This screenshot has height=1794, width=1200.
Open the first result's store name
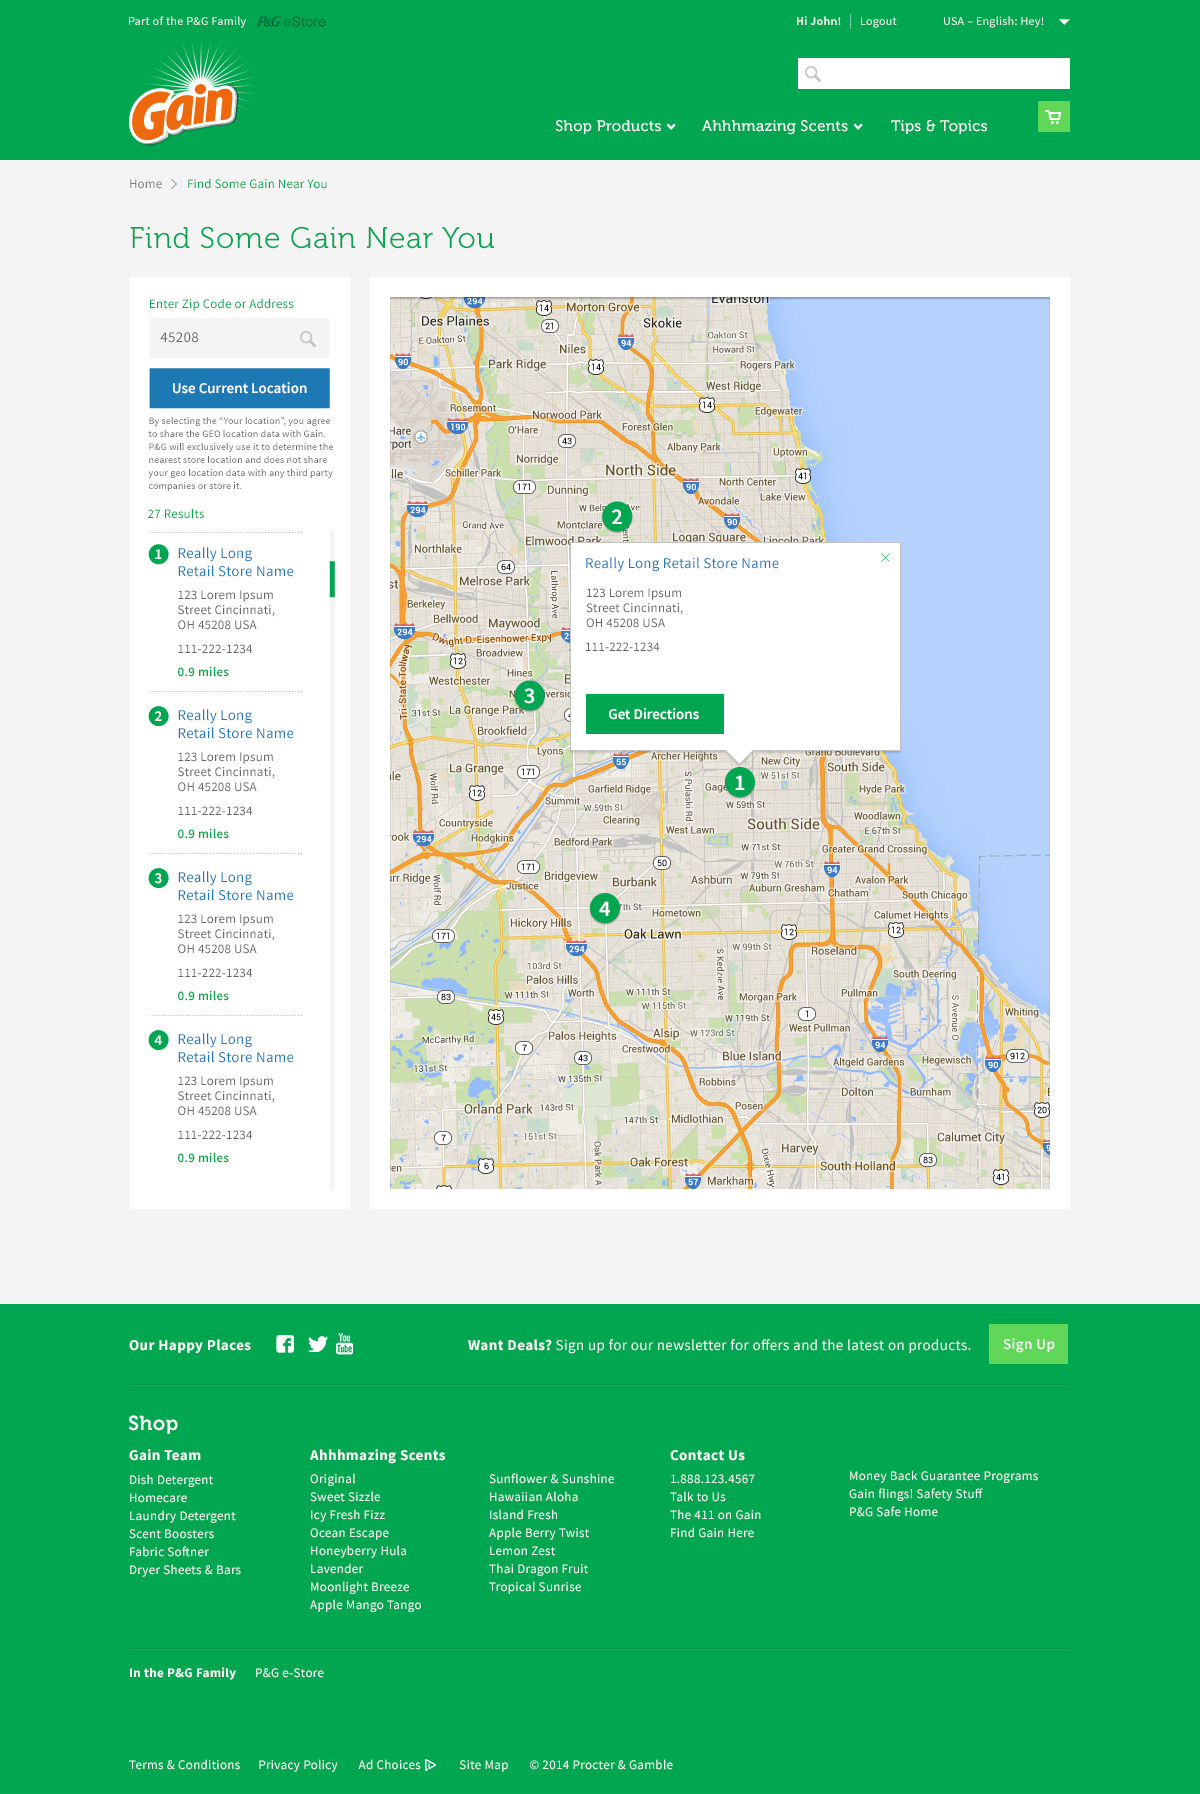[236, 563]
